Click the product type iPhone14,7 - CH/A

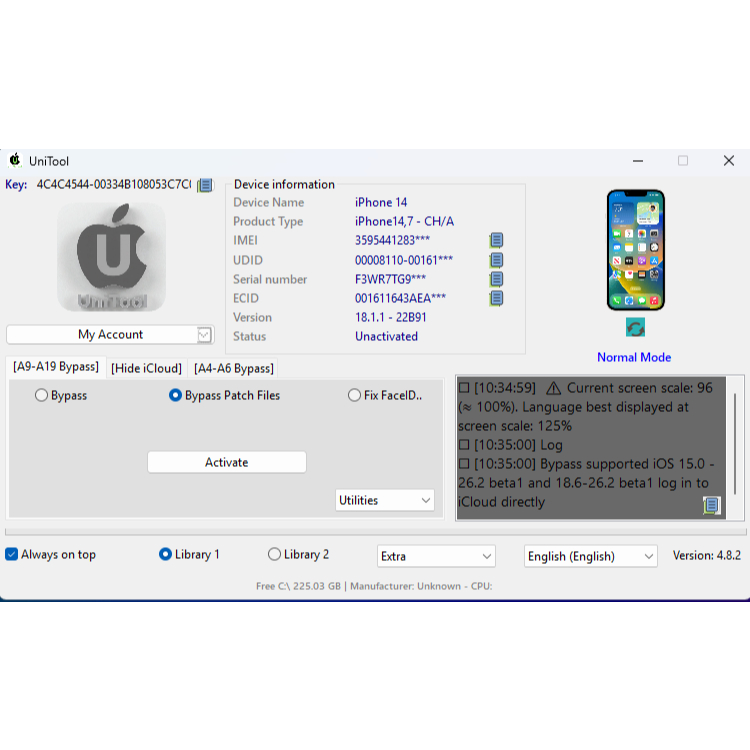coord(404,221)
